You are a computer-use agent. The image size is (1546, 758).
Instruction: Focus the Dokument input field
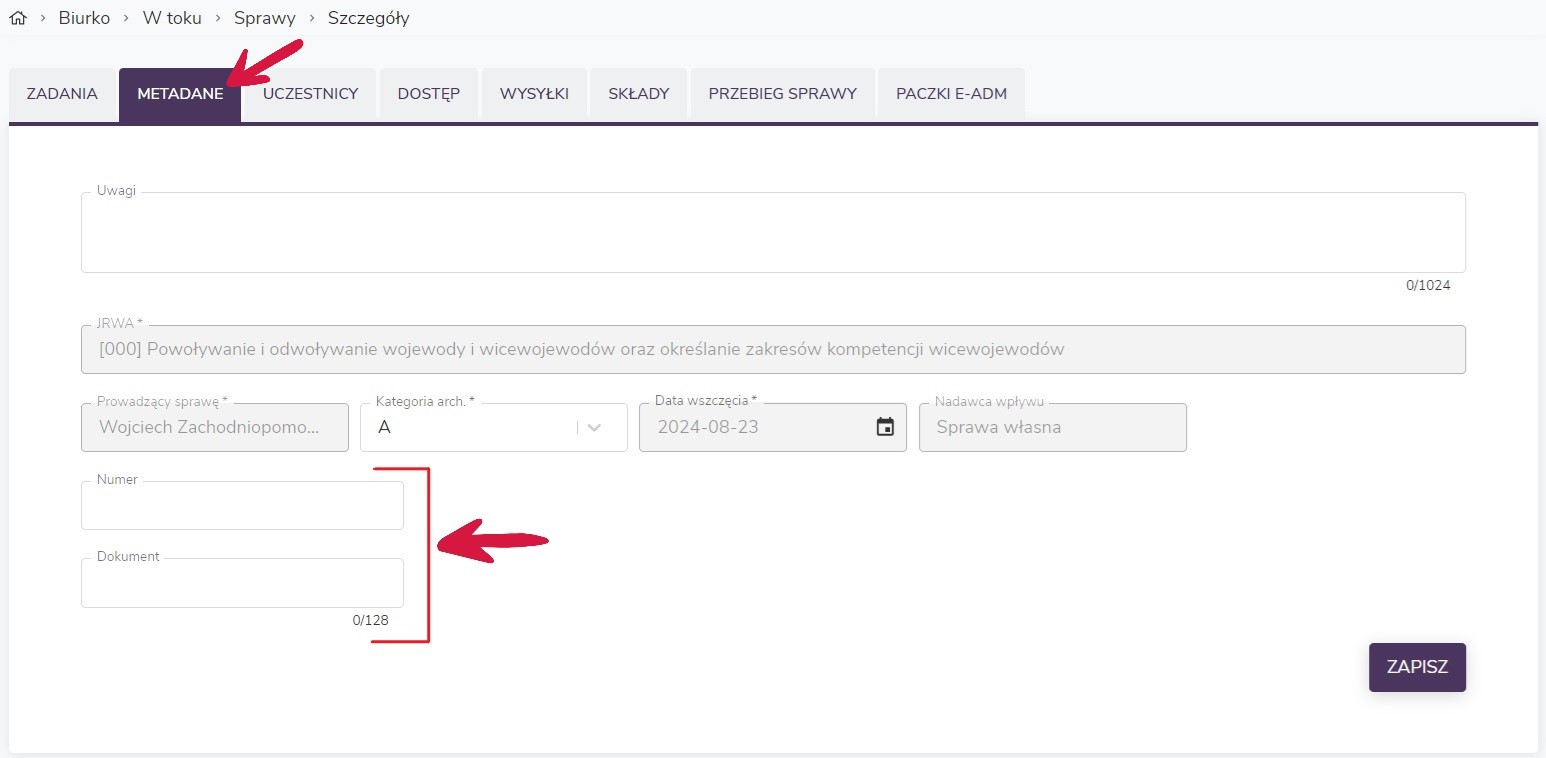tap(242, 584)
